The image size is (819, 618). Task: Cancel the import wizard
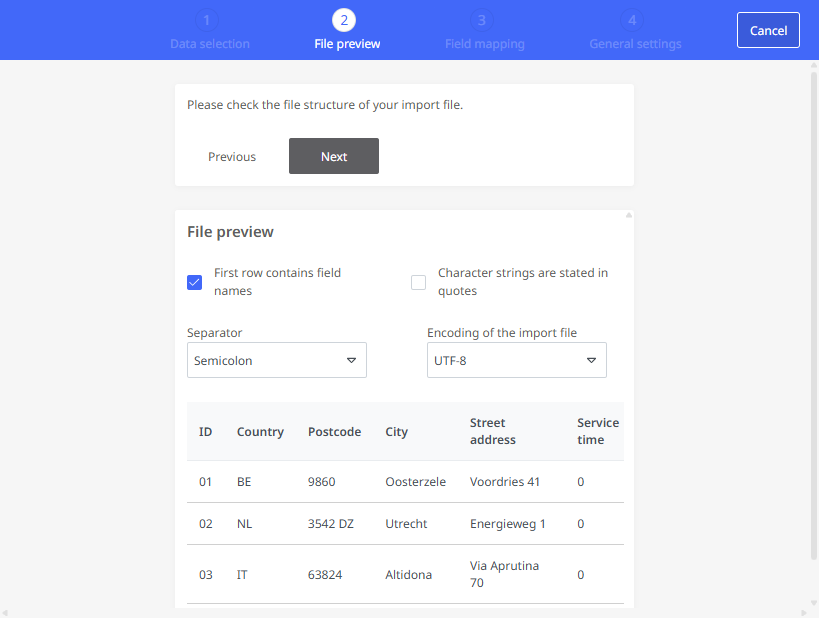coord(768,30)
